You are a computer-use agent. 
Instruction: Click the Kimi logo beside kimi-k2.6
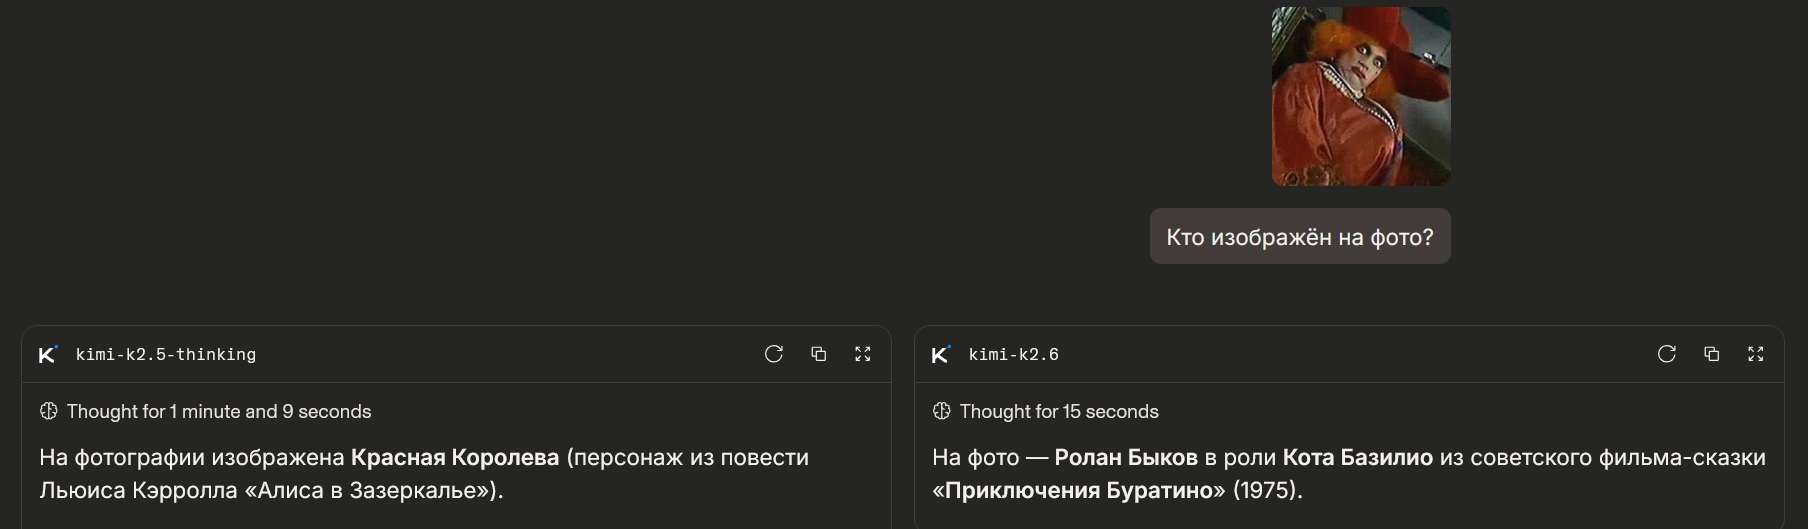[941, 354]
